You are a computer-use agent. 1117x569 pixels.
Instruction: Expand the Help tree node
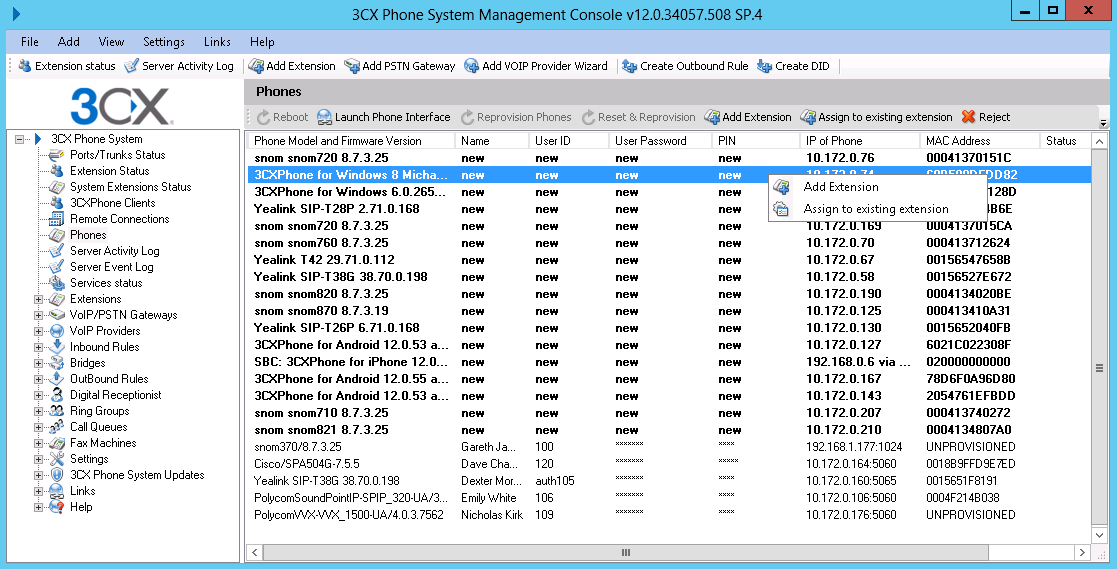38,507
